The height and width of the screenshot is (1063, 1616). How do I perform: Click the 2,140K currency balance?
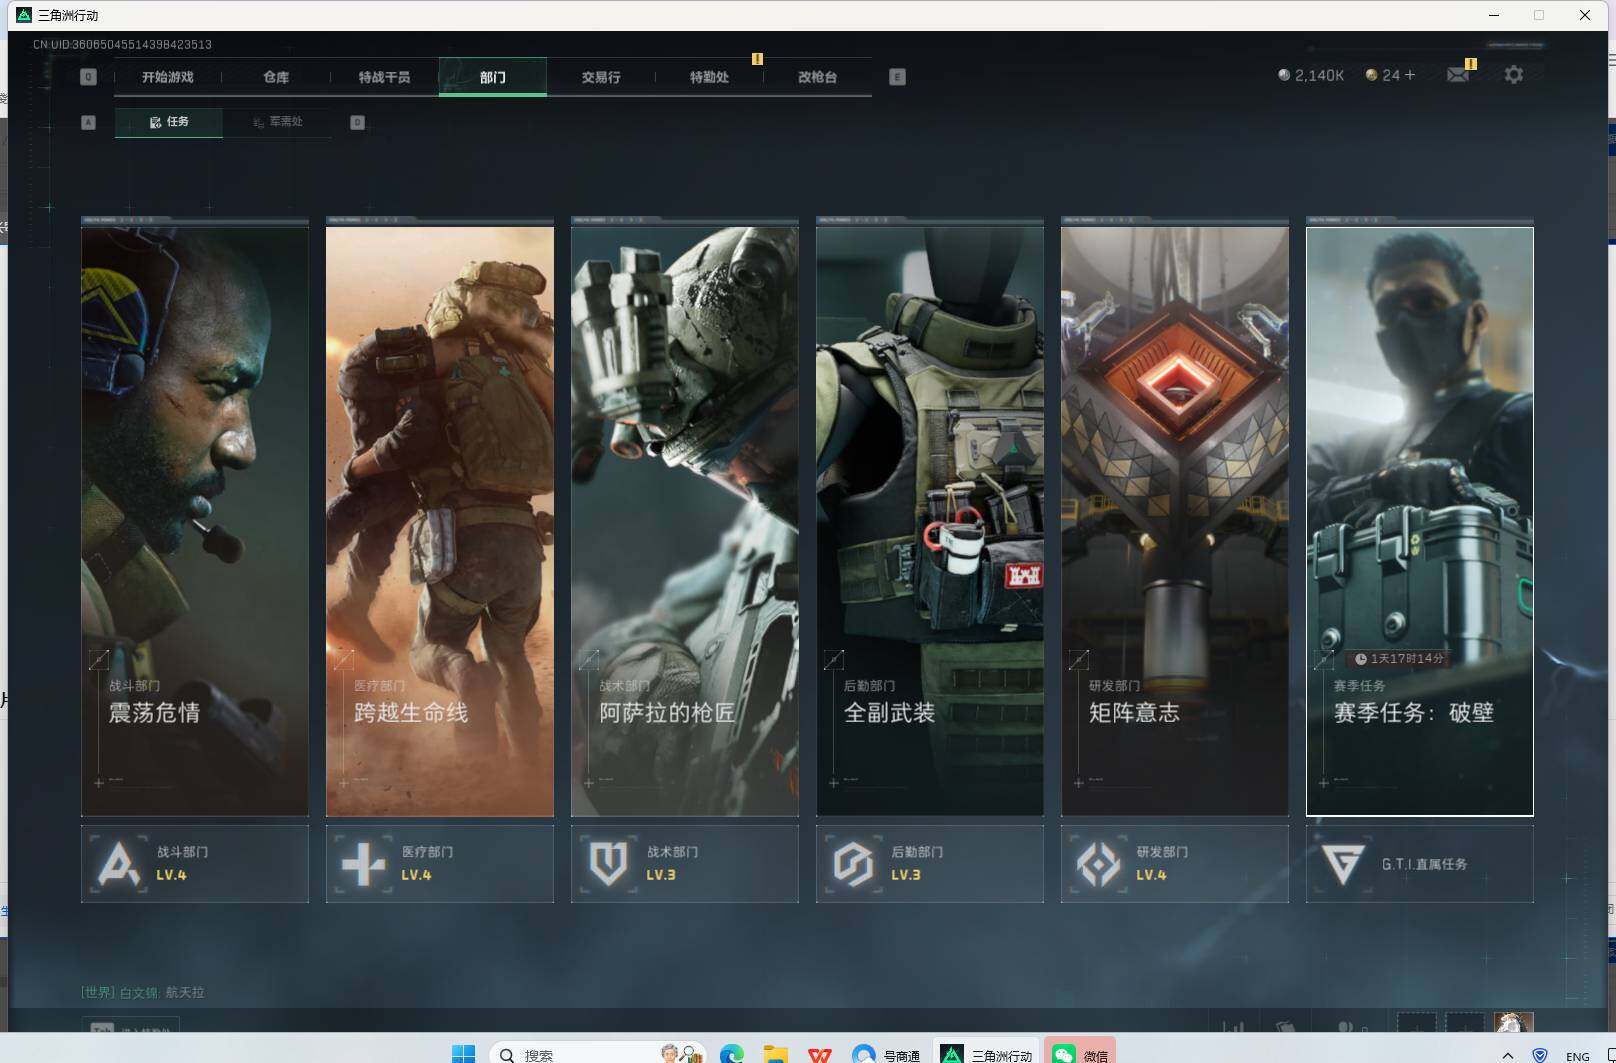point(1311,75)
